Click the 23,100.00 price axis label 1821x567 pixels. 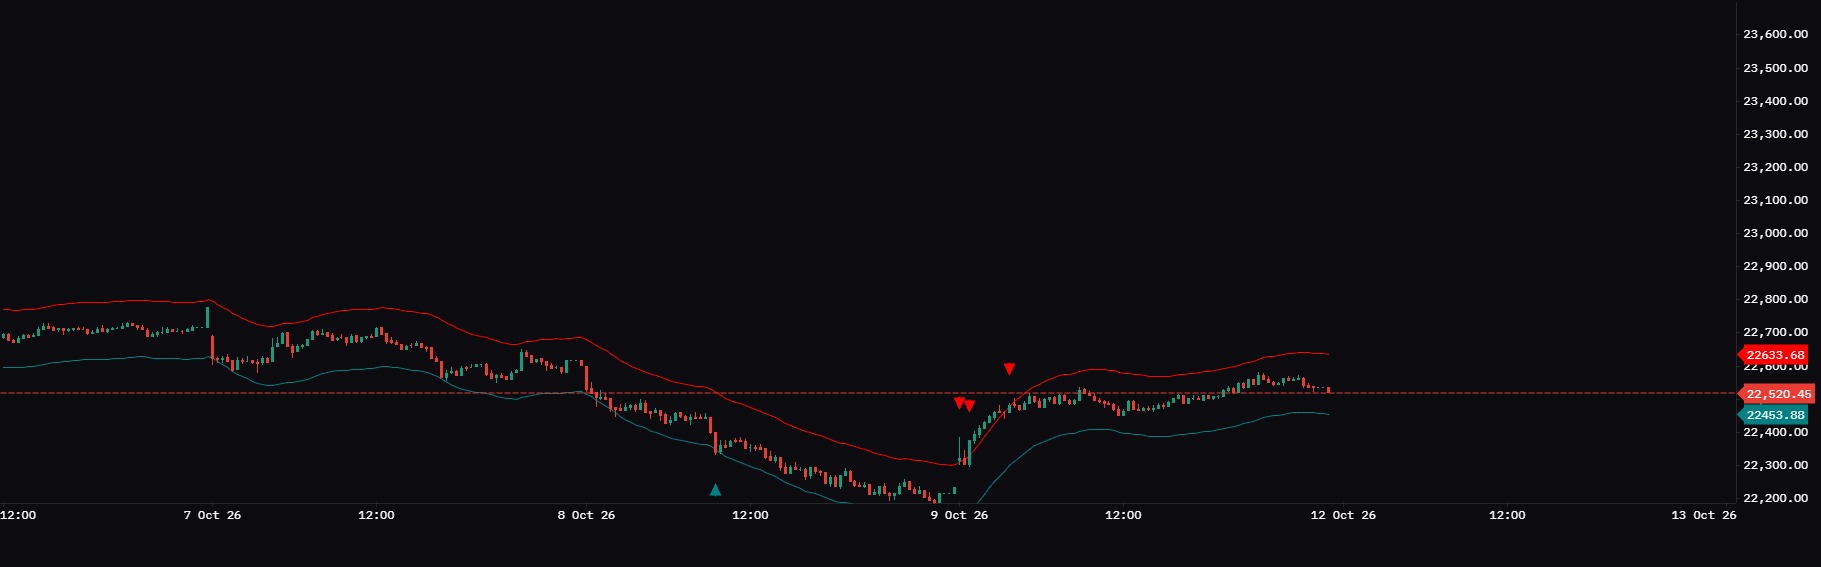tap(1775, 200)
